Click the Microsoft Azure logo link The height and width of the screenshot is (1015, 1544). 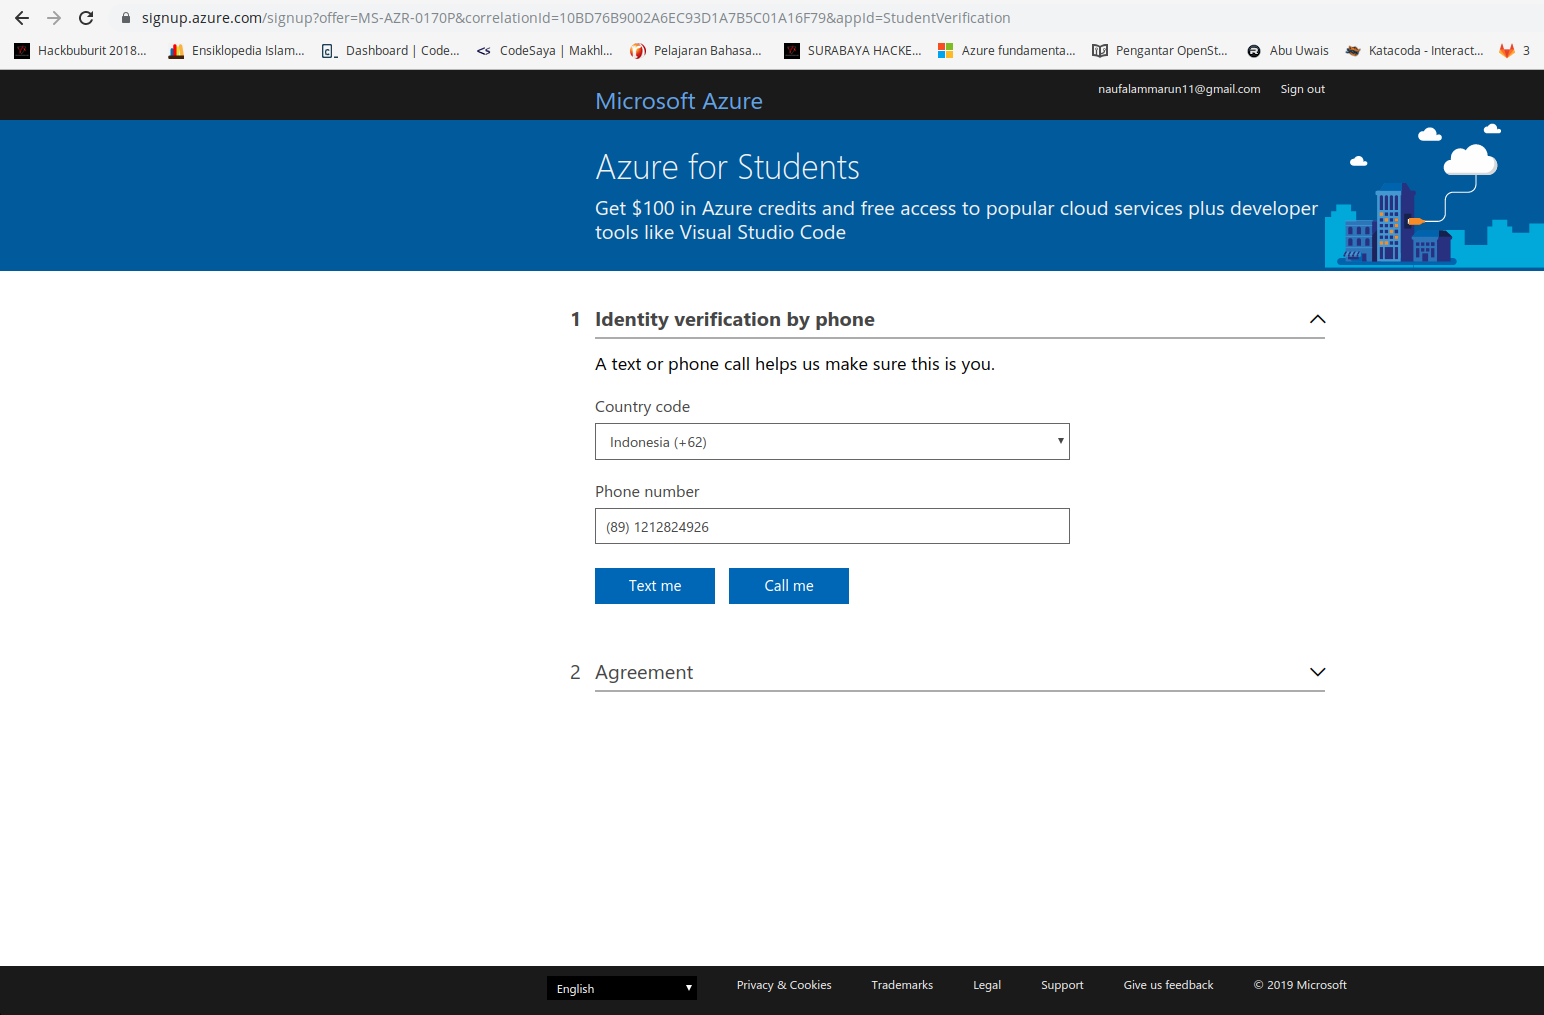click(679, 101)
